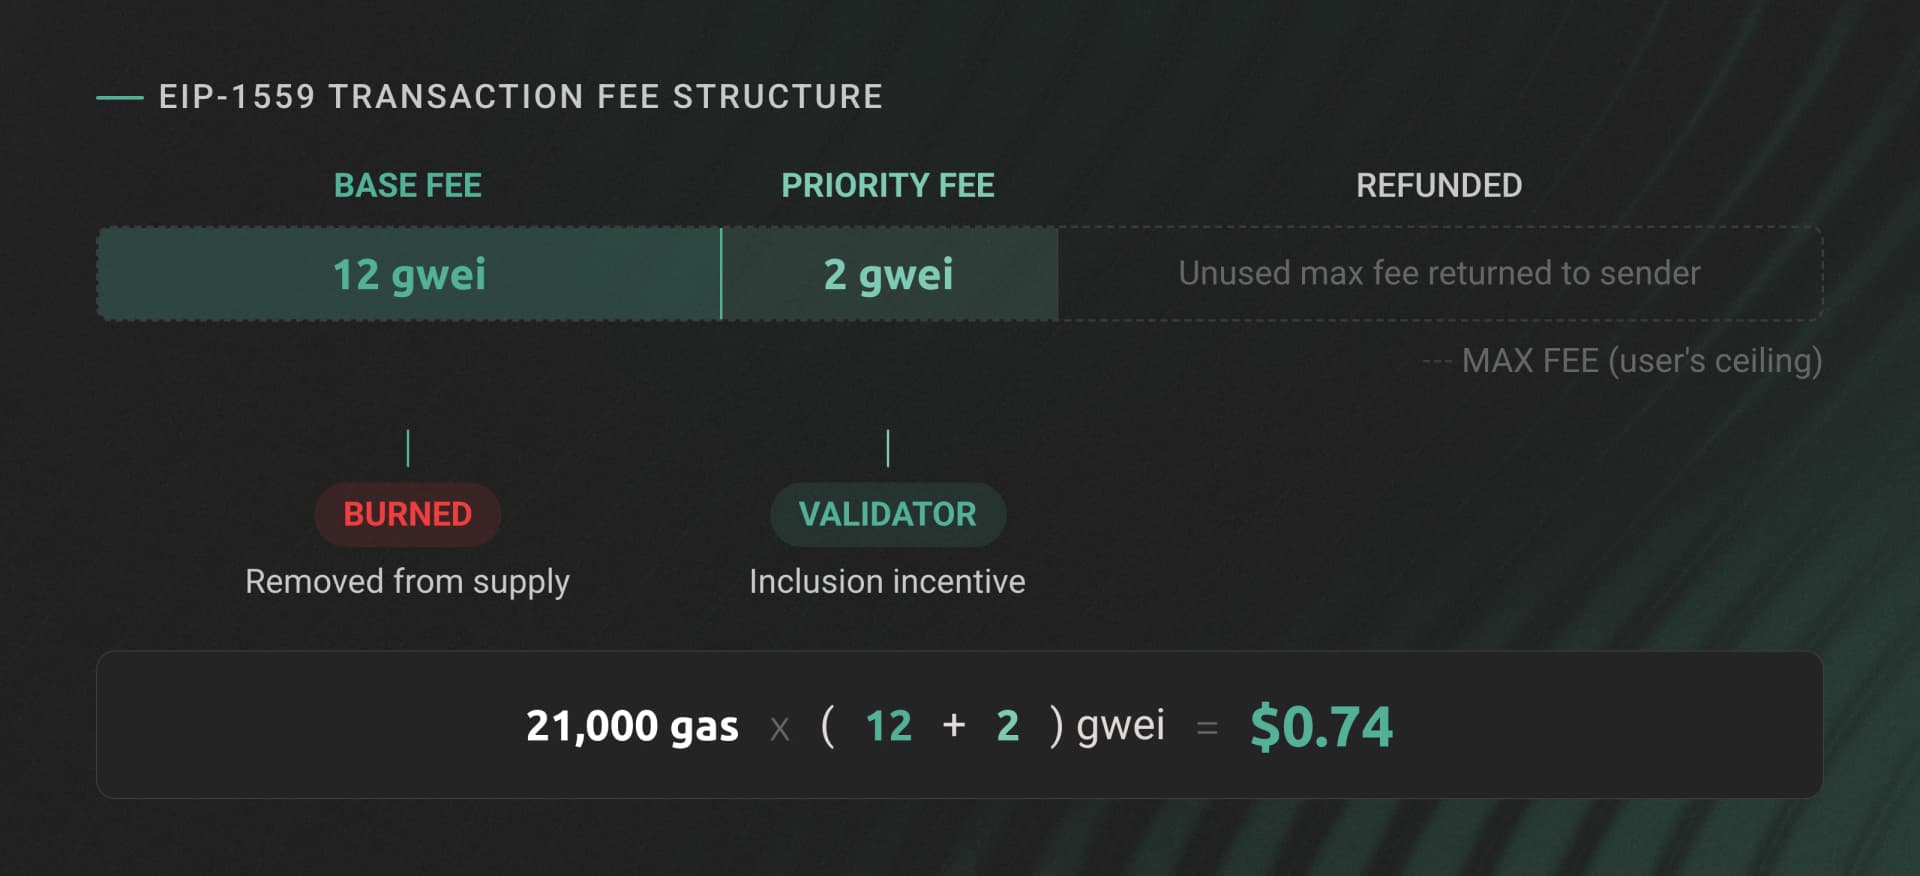Click the BURNED red badge
The width and height of the screenshot is (1920, 876).
[407, 514]
